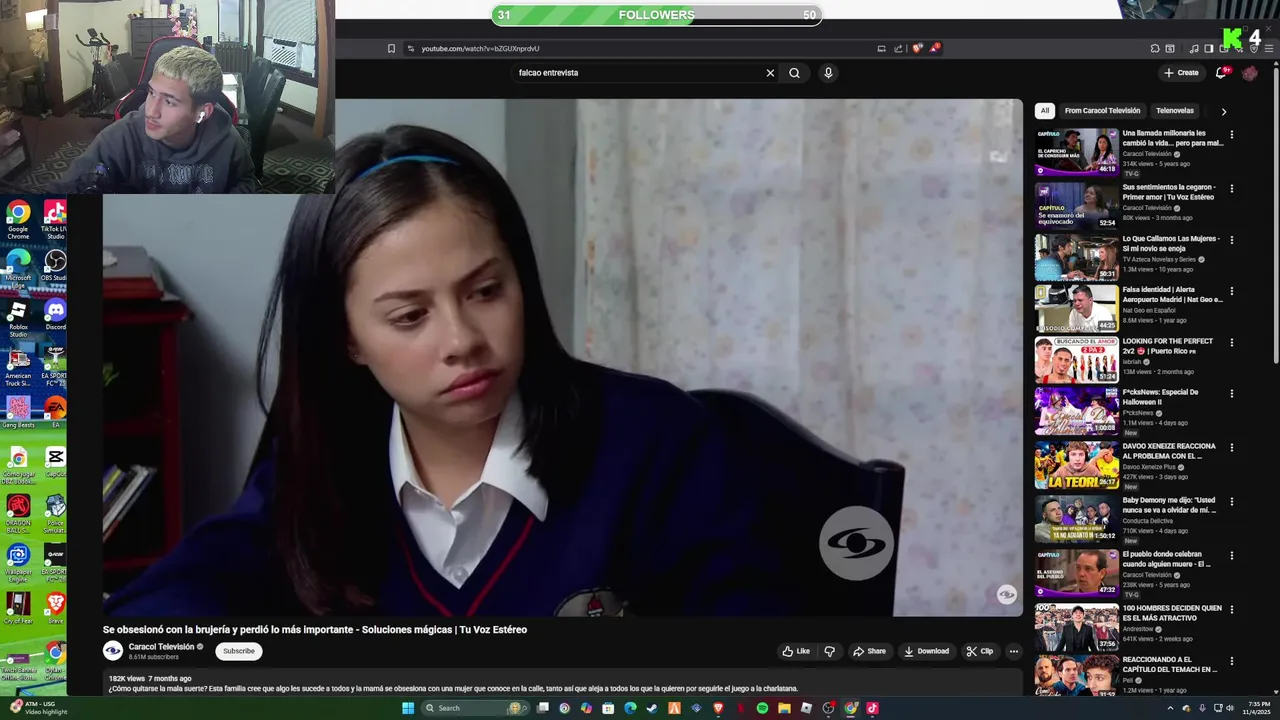Open Caracol Televisión channel avatar
1280x720 pixels.
[113, 651]
